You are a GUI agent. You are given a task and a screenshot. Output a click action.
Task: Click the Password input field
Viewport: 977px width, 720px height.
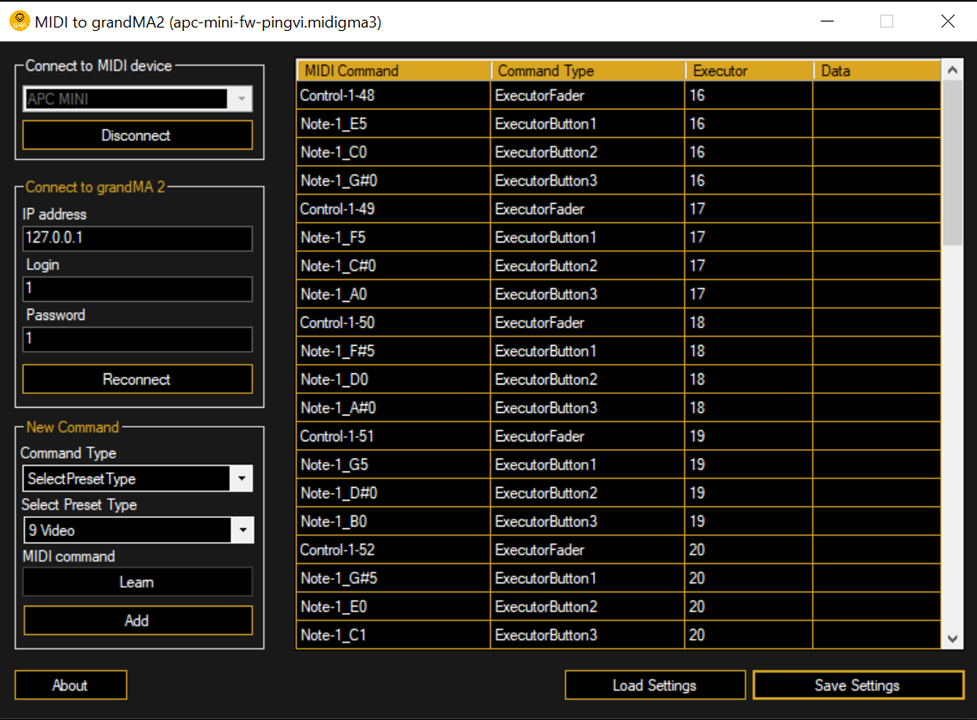137,339
